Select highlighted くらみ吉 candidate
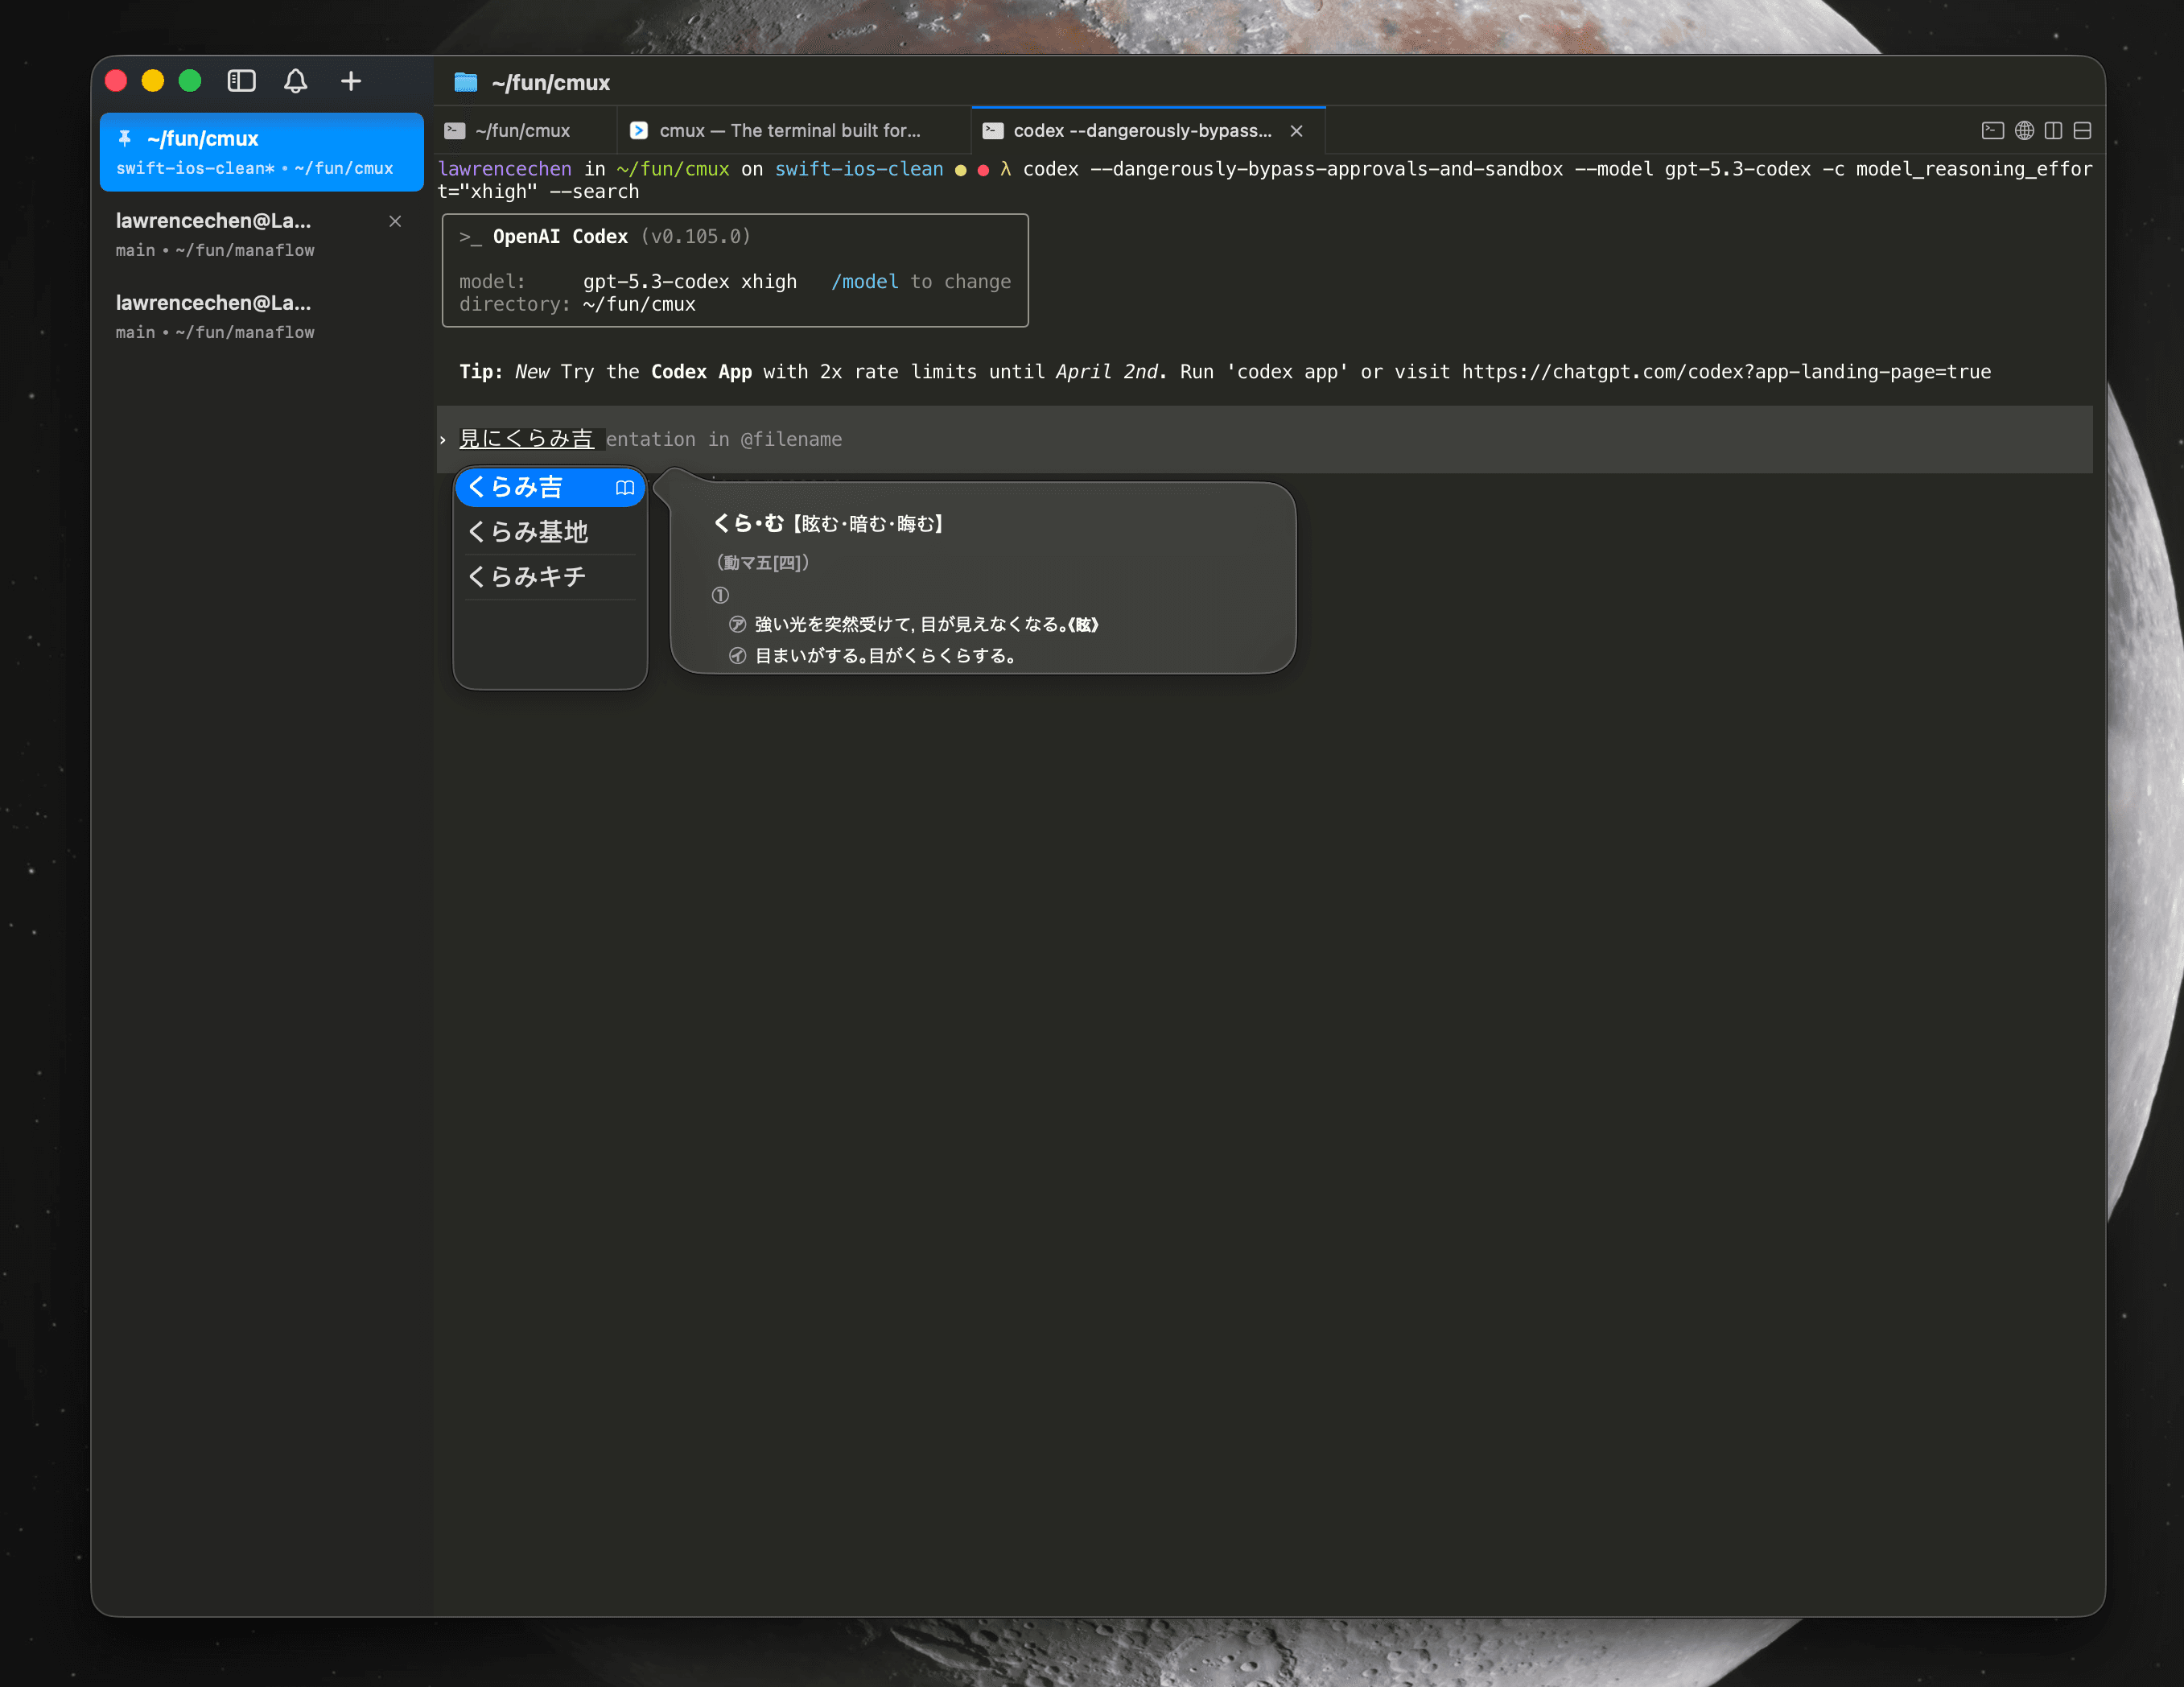The height and width of the screenshot is (1687, 2184). click(x=517, y=488)
